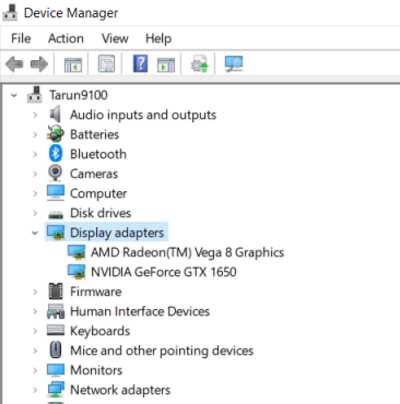Viewport: 400px width, 404px height.
Task: Expand the Keyboards category chevron
Action: (x=35, y=331)
